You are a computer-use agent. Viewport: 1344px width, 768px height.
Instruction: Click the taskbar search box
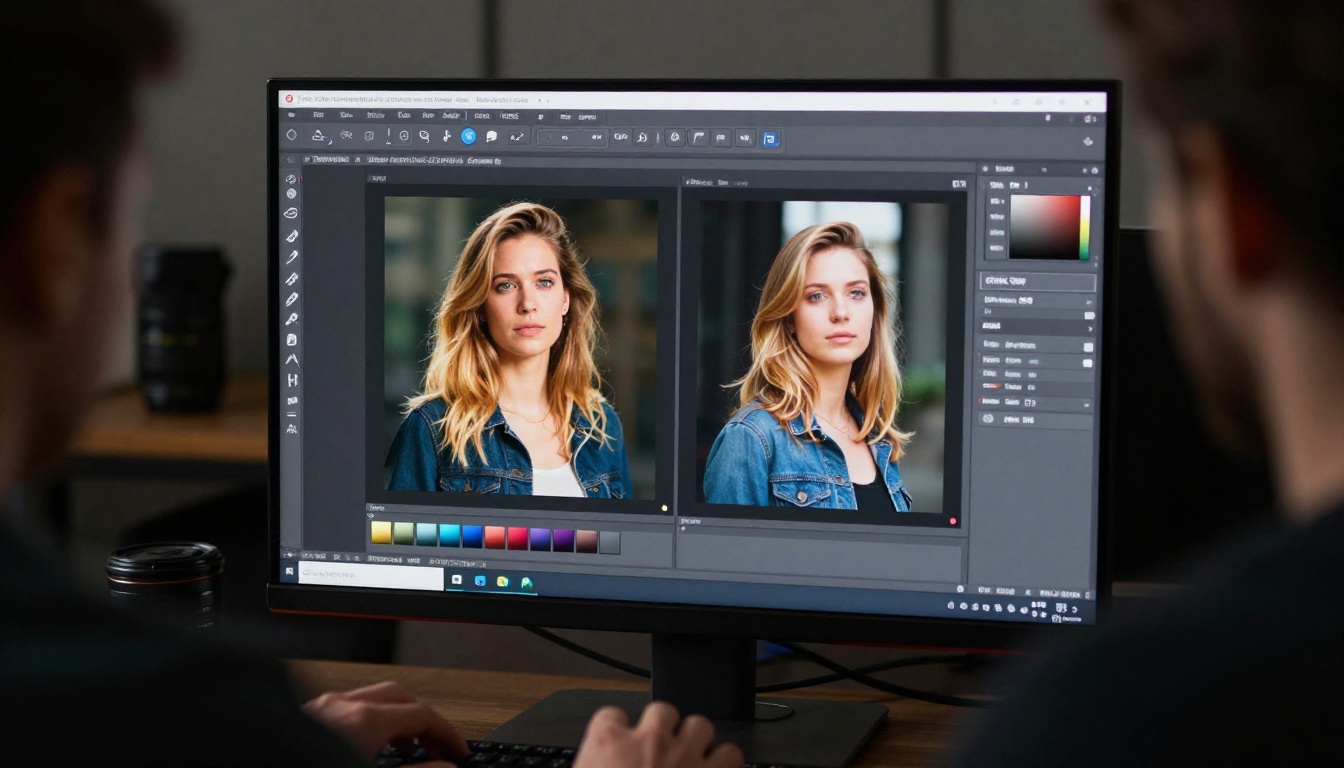(370, 575)
